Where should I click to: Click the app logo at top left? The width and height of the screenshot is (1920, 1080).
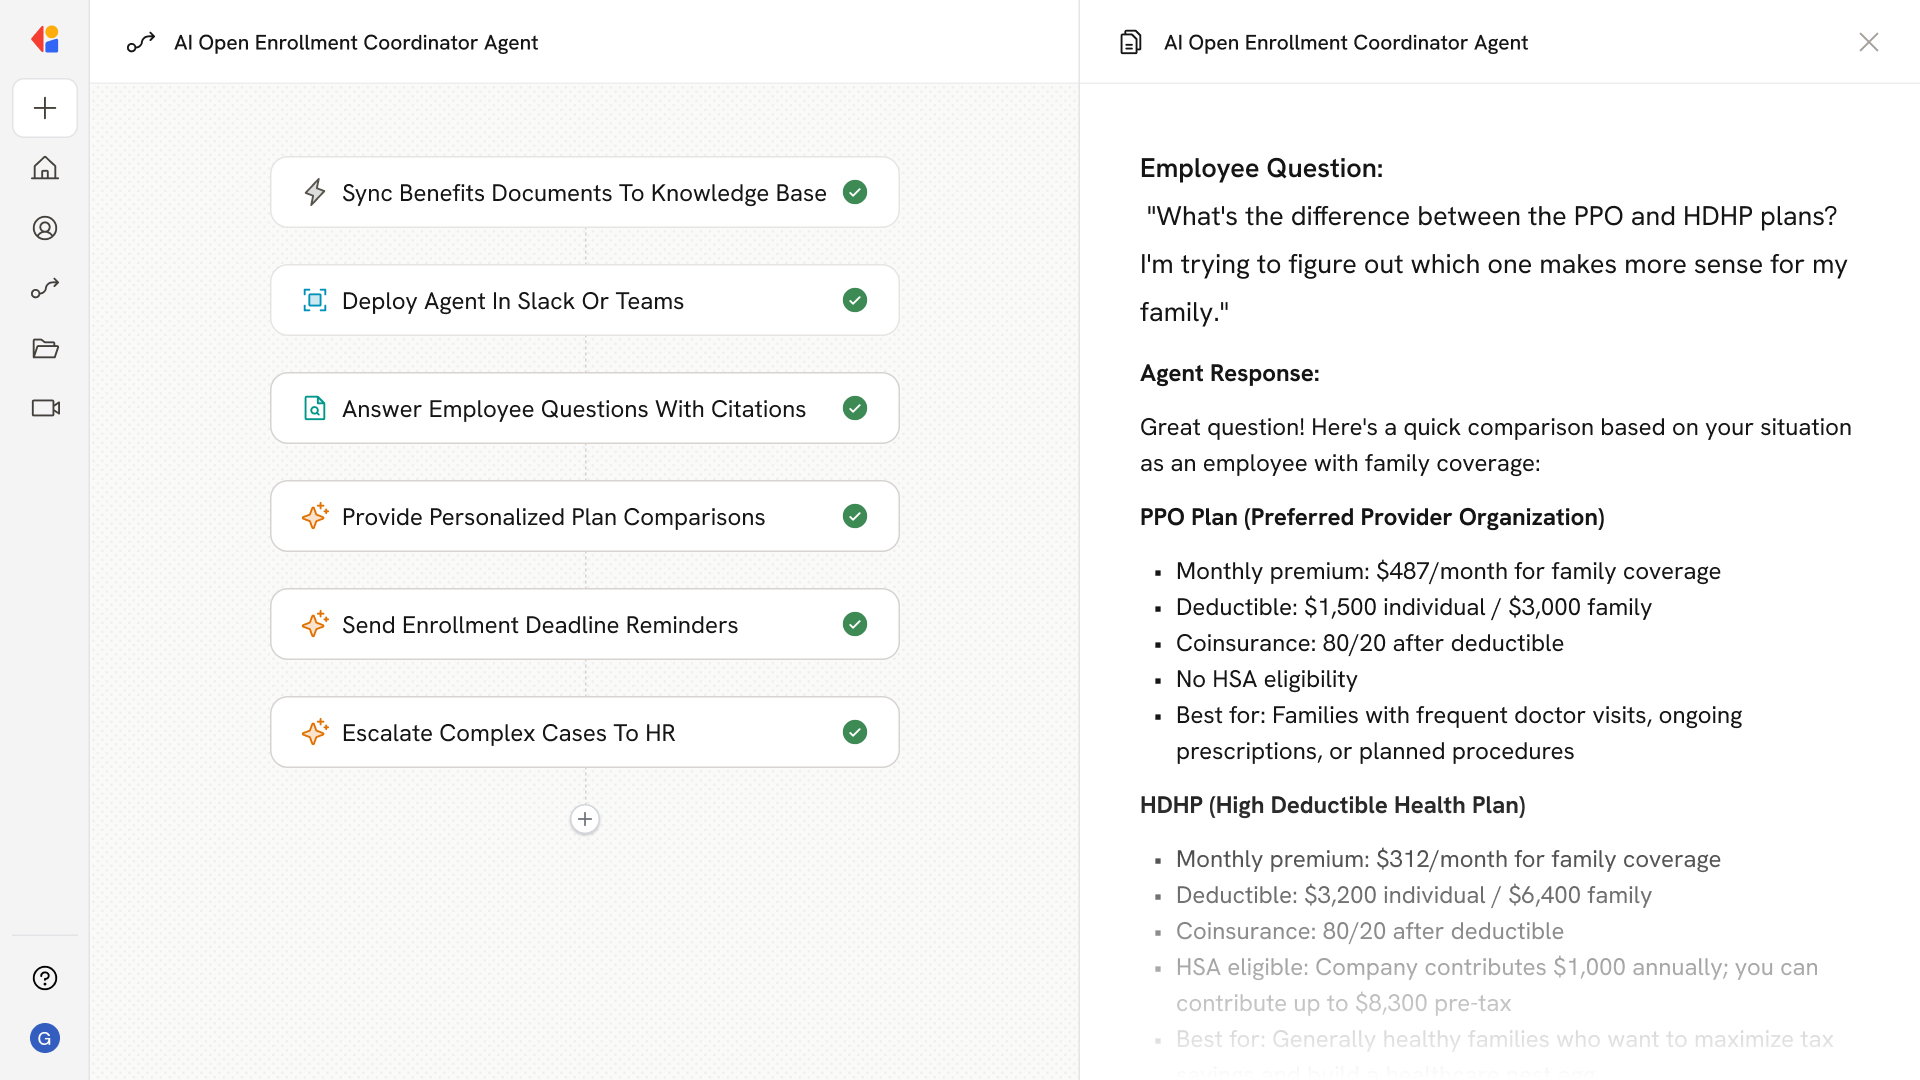pos(45,40)
